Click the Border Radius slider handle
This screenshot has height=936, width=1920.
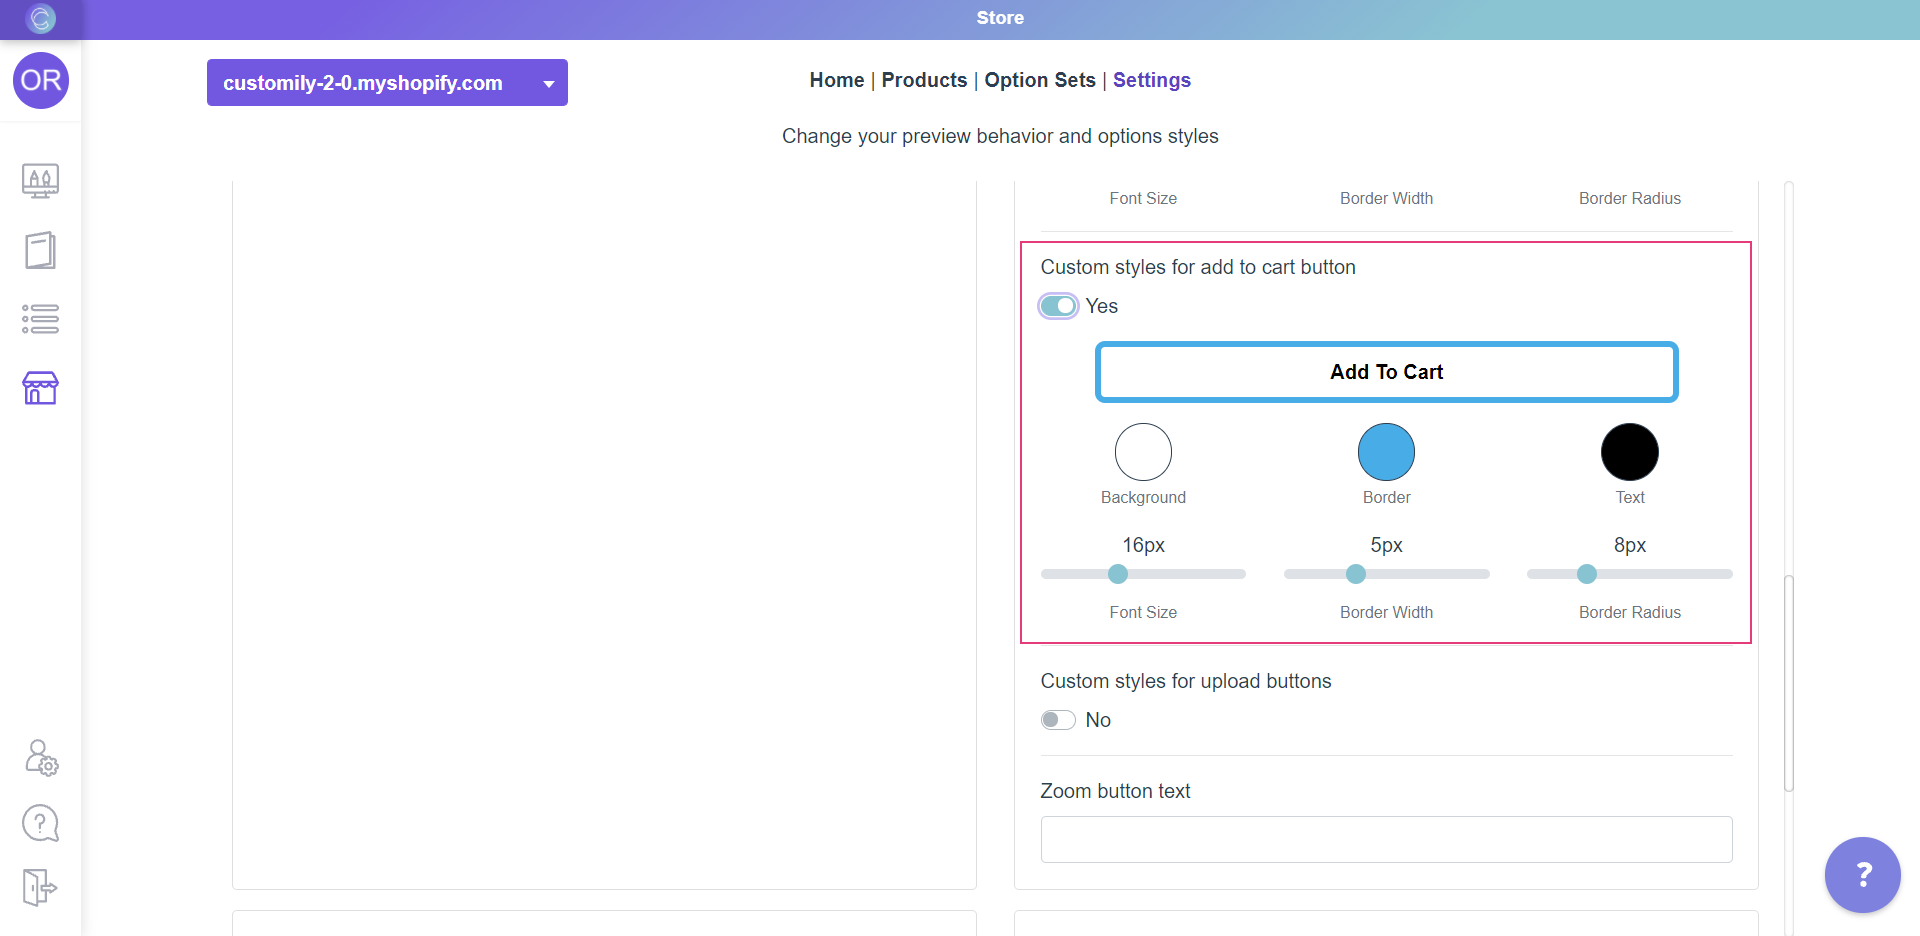click(1587, 574)
